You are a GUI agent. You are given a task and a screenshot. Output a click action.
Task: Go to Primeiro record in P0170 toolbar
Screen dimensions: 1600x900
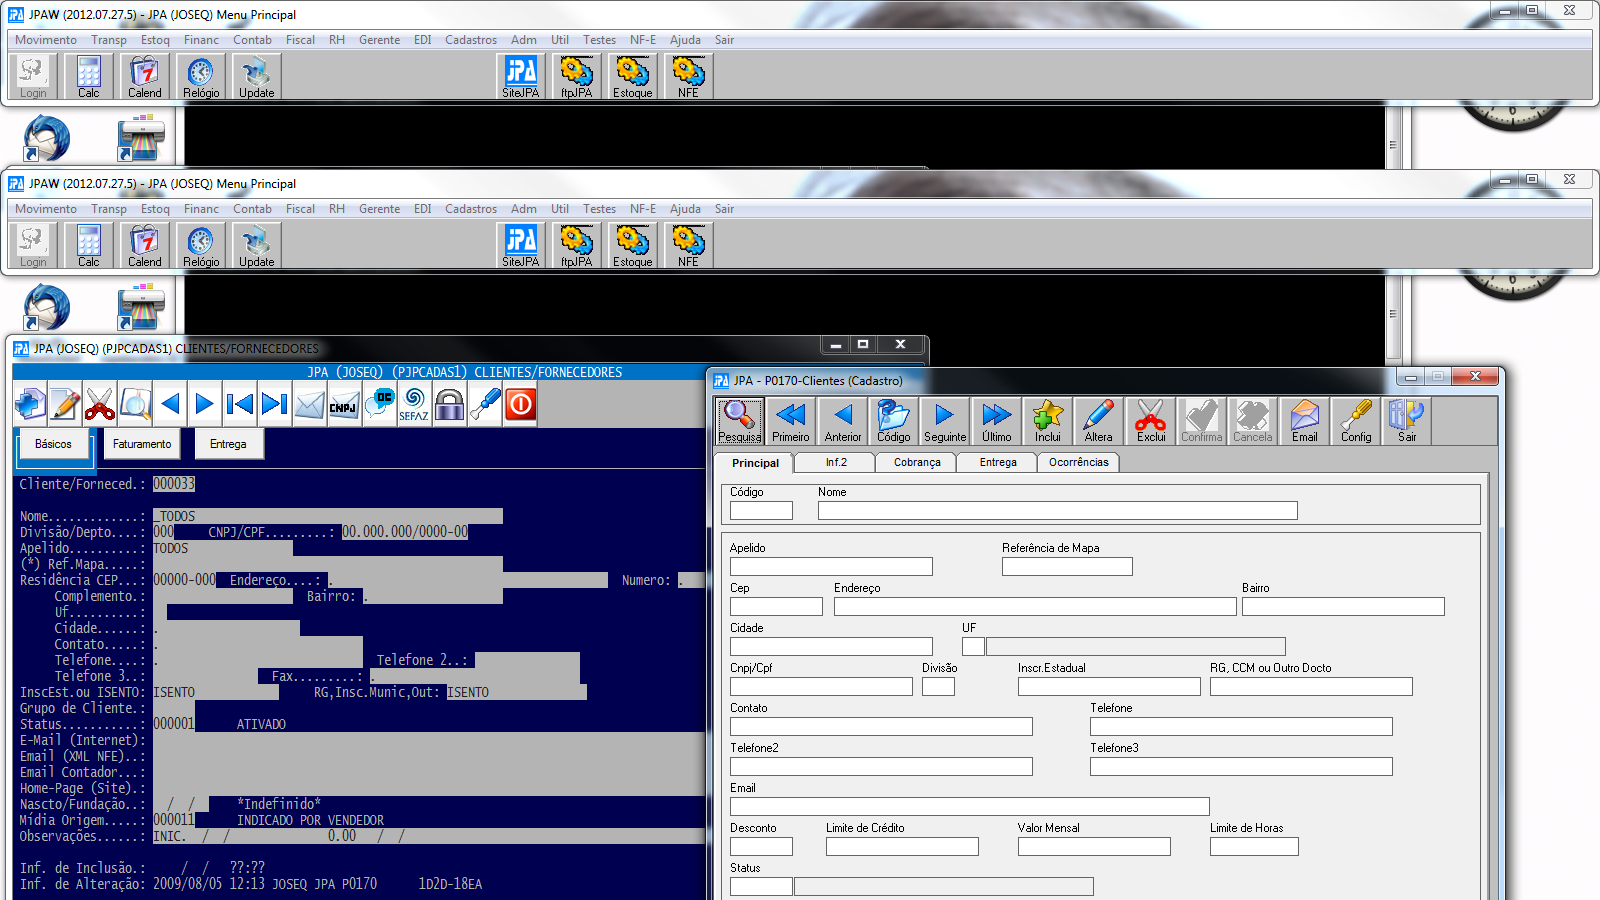[791, 420]
